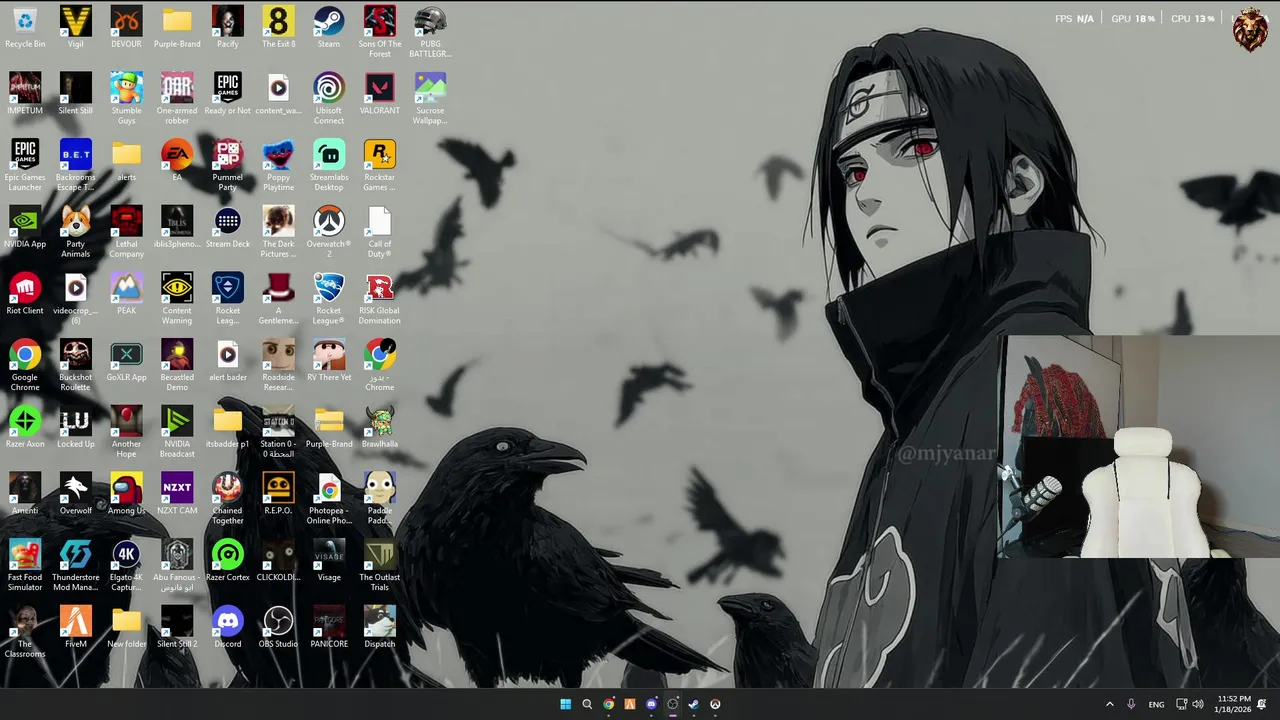Open the New folder icon
This screenshot has height=720, width=1280.
pyautogui.click(x=126, y=628)
